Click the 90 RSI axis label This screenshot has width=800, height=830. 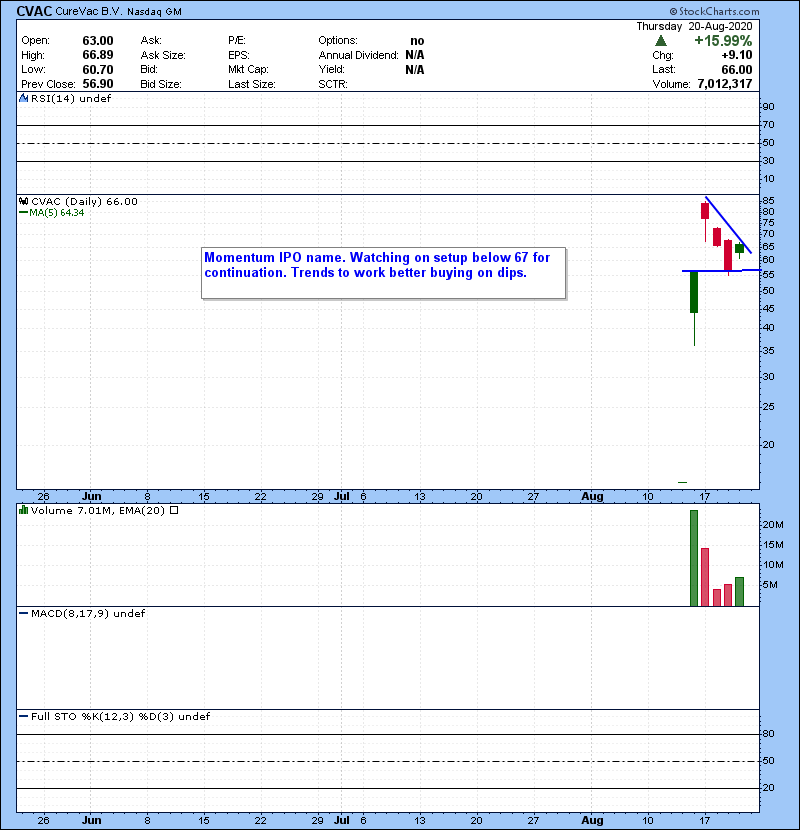(x=768, y=106)
